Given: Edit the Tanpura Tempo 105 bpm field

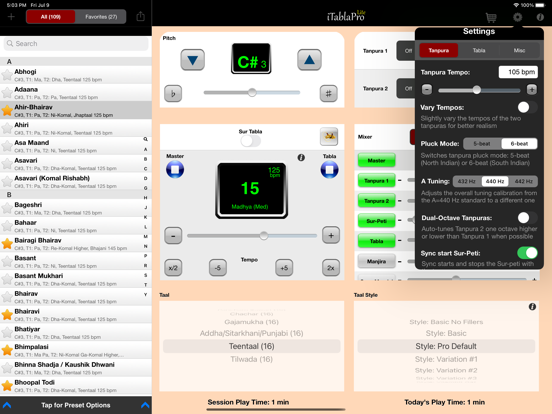Looking at the screenshot, I should [518, 72].
